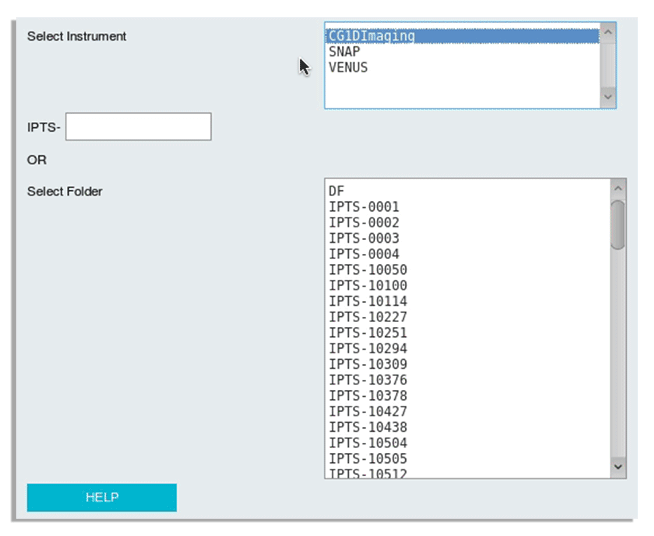The width and height of the screenshot is (654, 536).
Task: Click folder IPTS-10114
Action: click(x=368, y=301)
